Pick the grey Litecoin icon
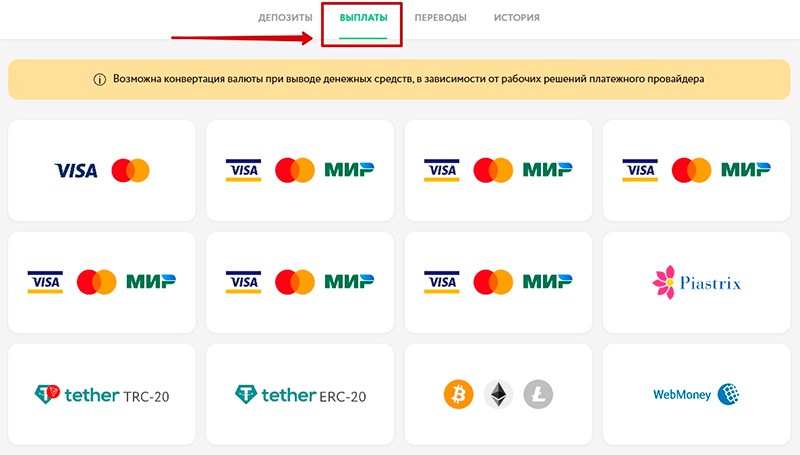 point(538,394)
